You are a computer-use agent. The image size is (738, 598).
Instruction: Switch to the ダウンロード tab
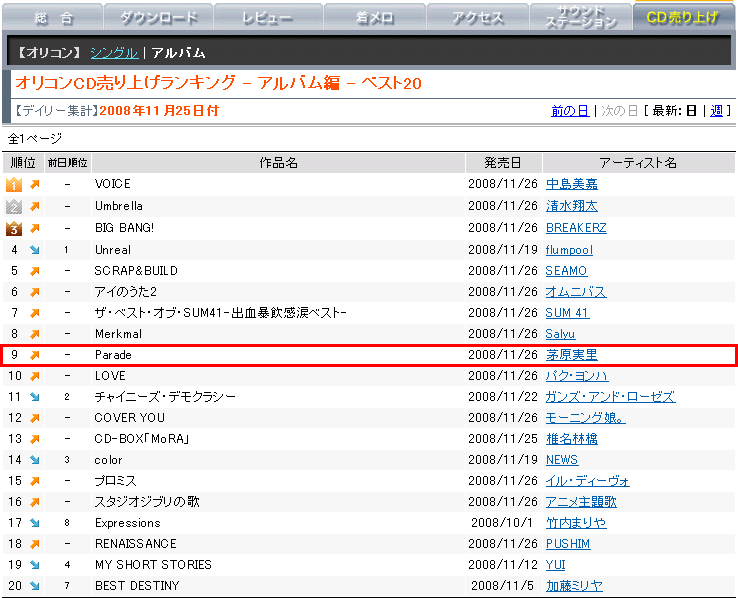coord(159,17)
